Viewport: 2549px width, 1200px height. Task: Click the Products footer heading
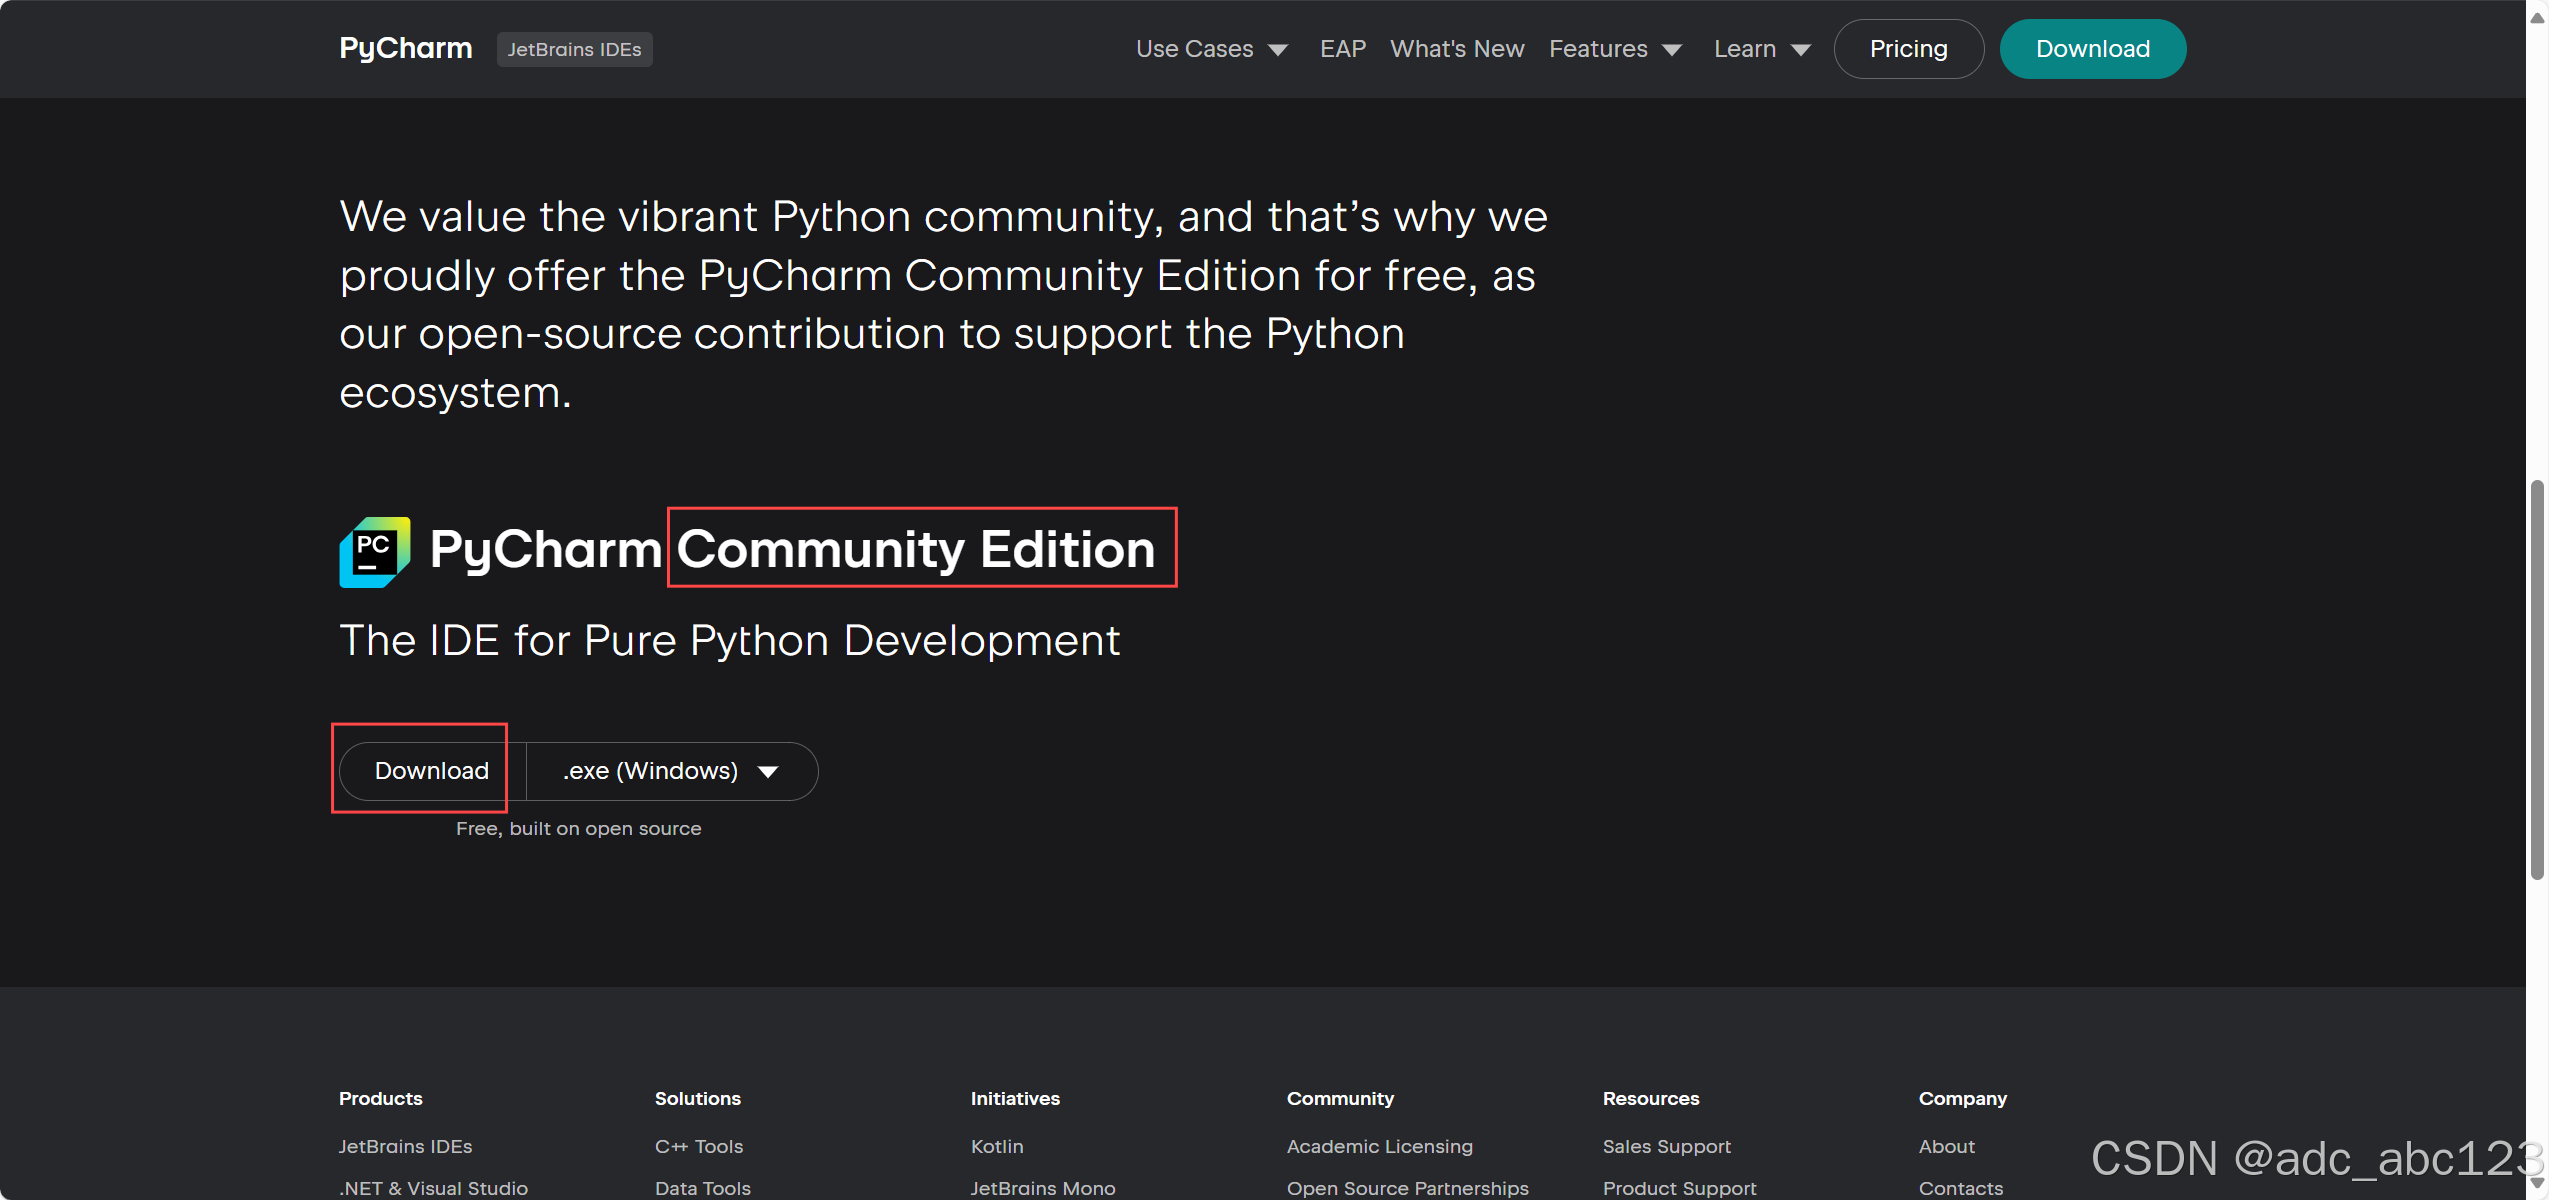(x=381, y=1098)
